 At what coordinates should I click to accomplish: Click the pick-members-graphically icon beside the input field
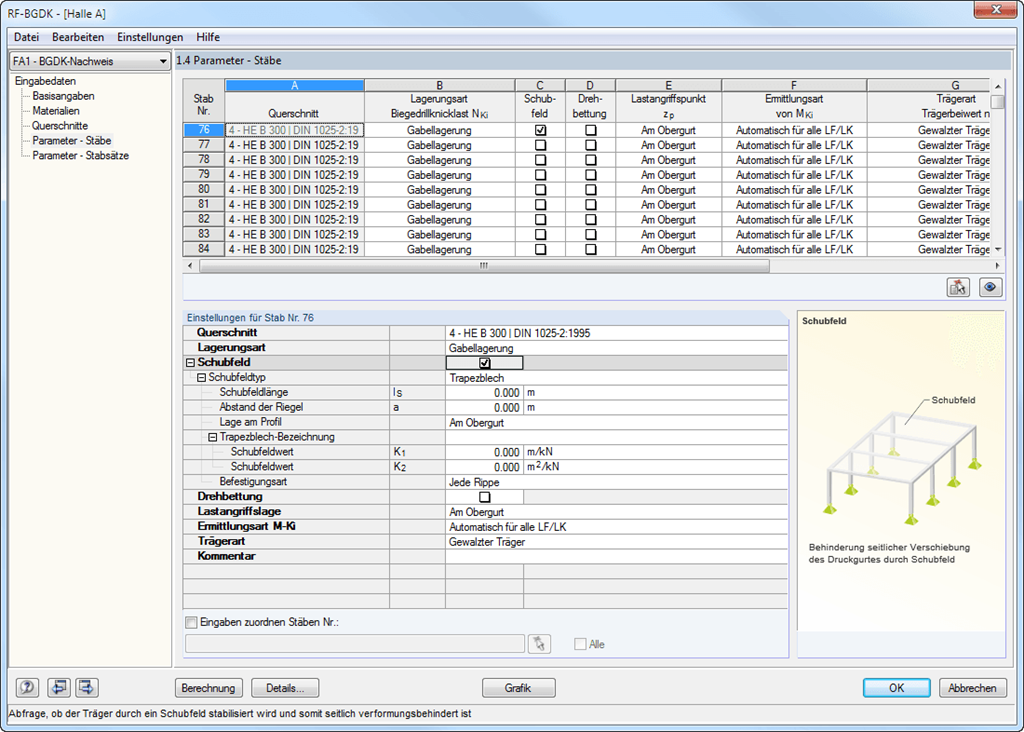click(540, 643)
